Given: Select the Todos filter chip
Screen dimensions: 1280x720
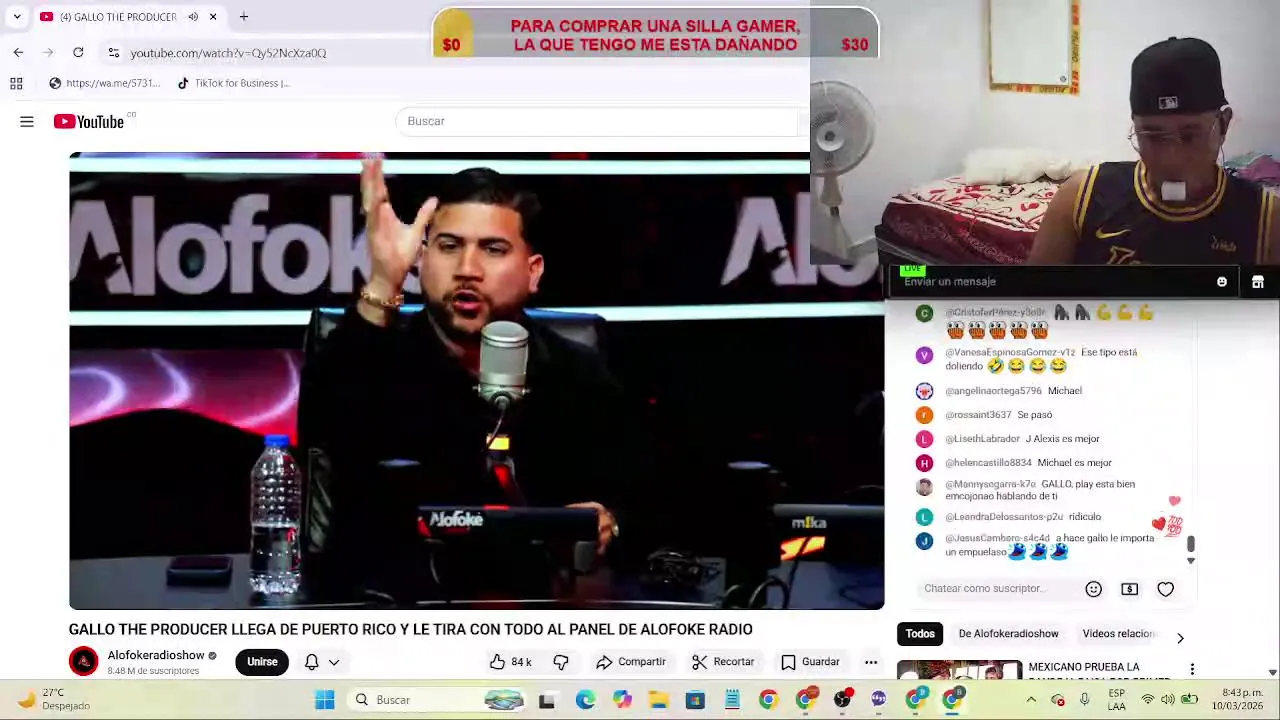Looking at the screenshot, I should 920,633.
